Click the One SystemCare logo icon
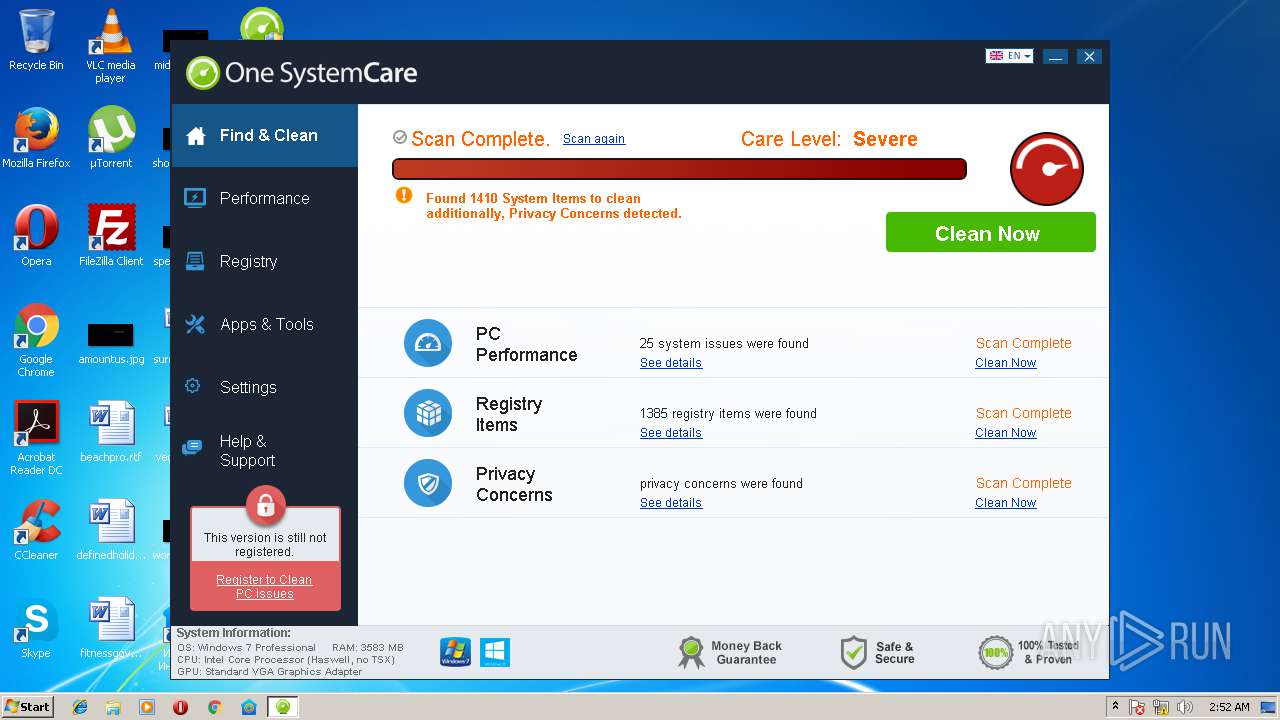 coord(203,73)
